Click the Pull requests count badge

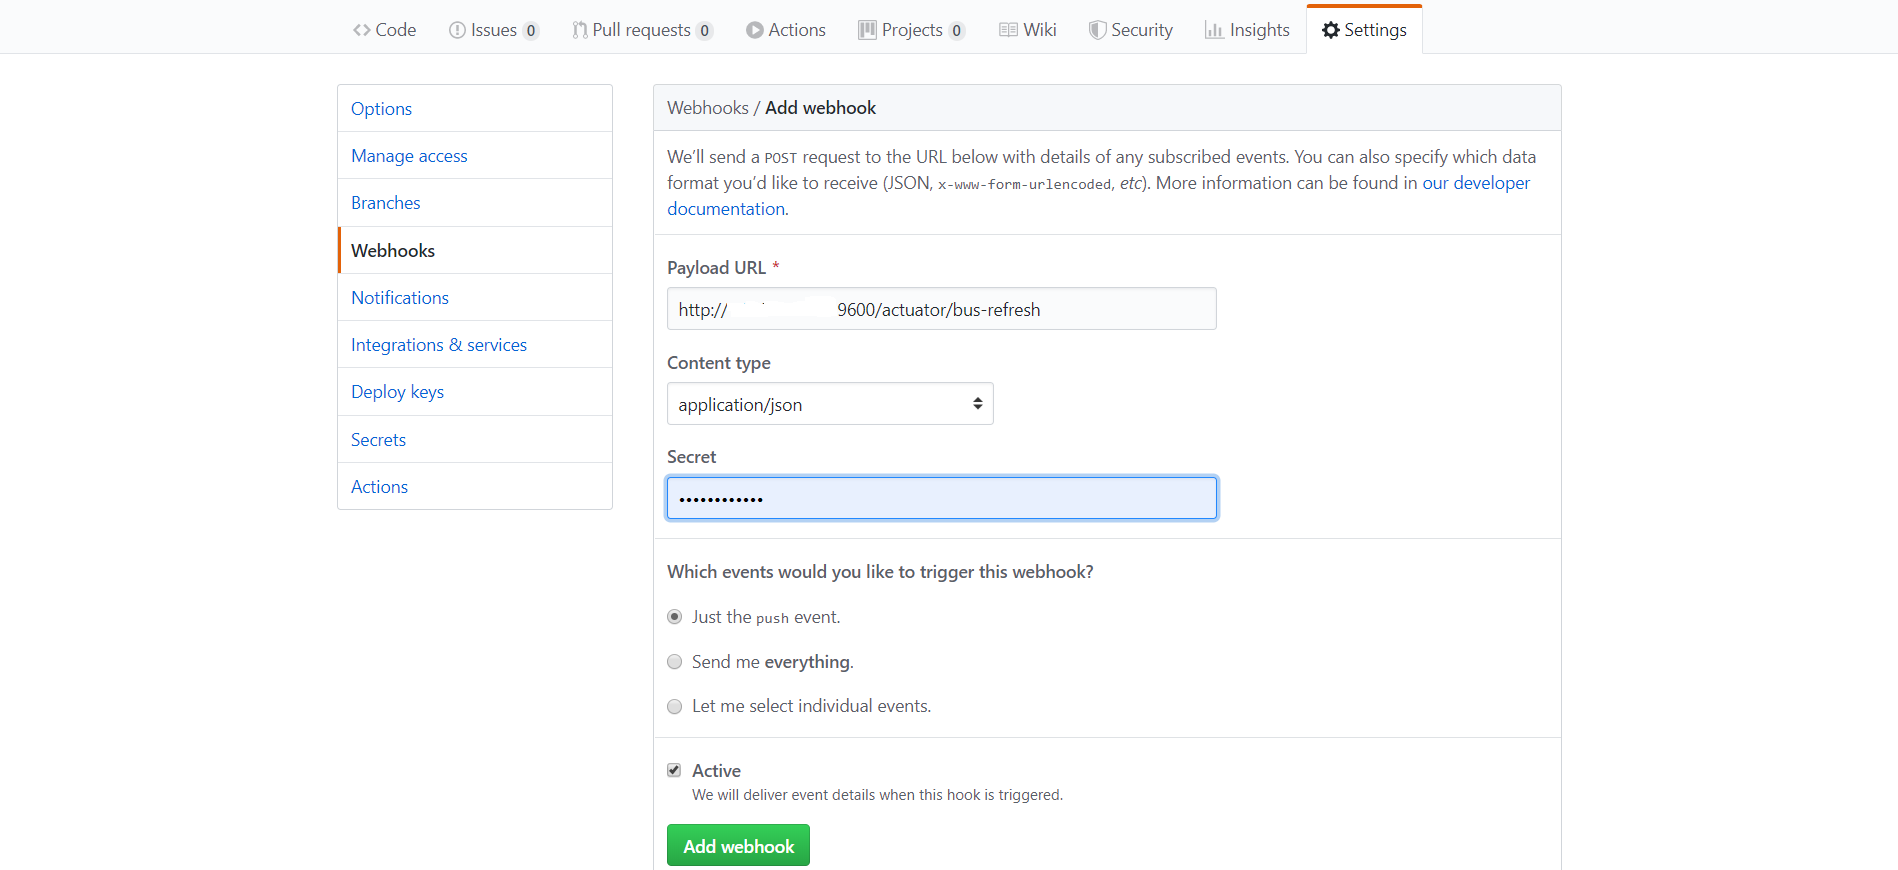(x=705, y=31)
